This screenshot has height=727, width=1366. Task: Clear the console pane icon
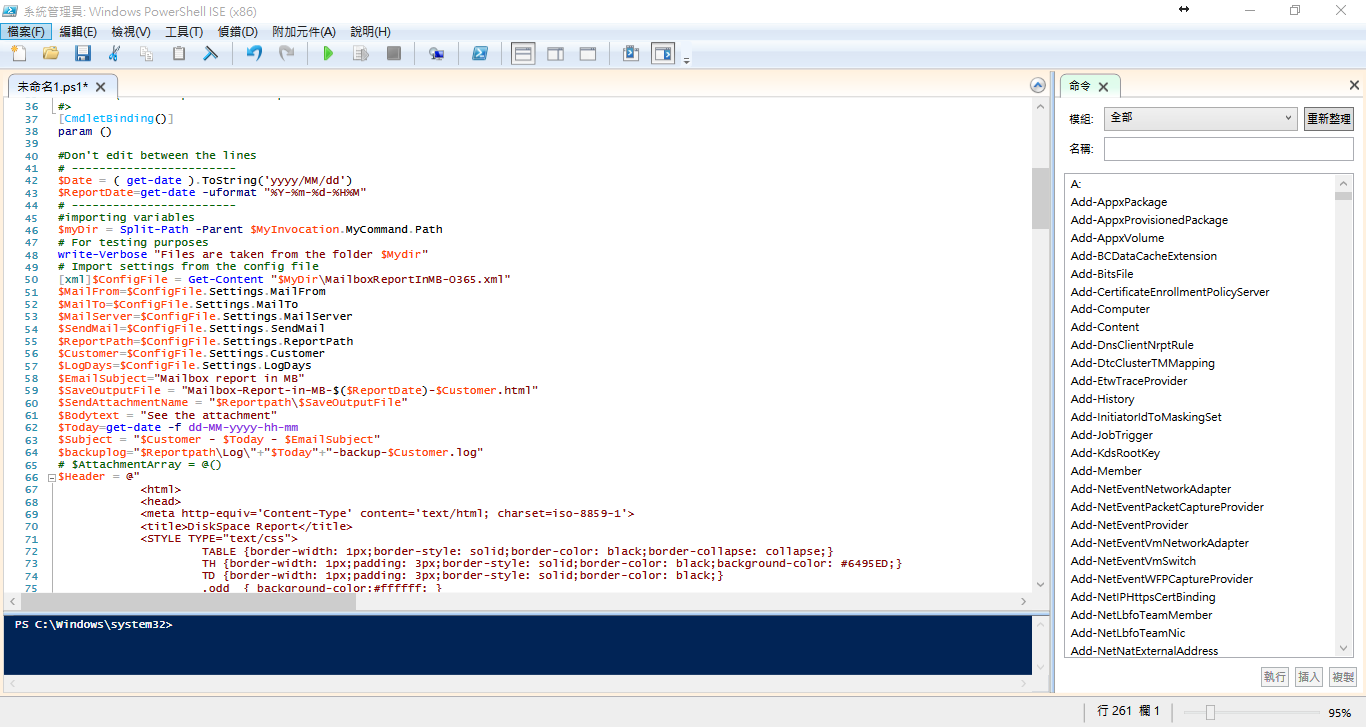pyautogui.click(x=211, y=54)
